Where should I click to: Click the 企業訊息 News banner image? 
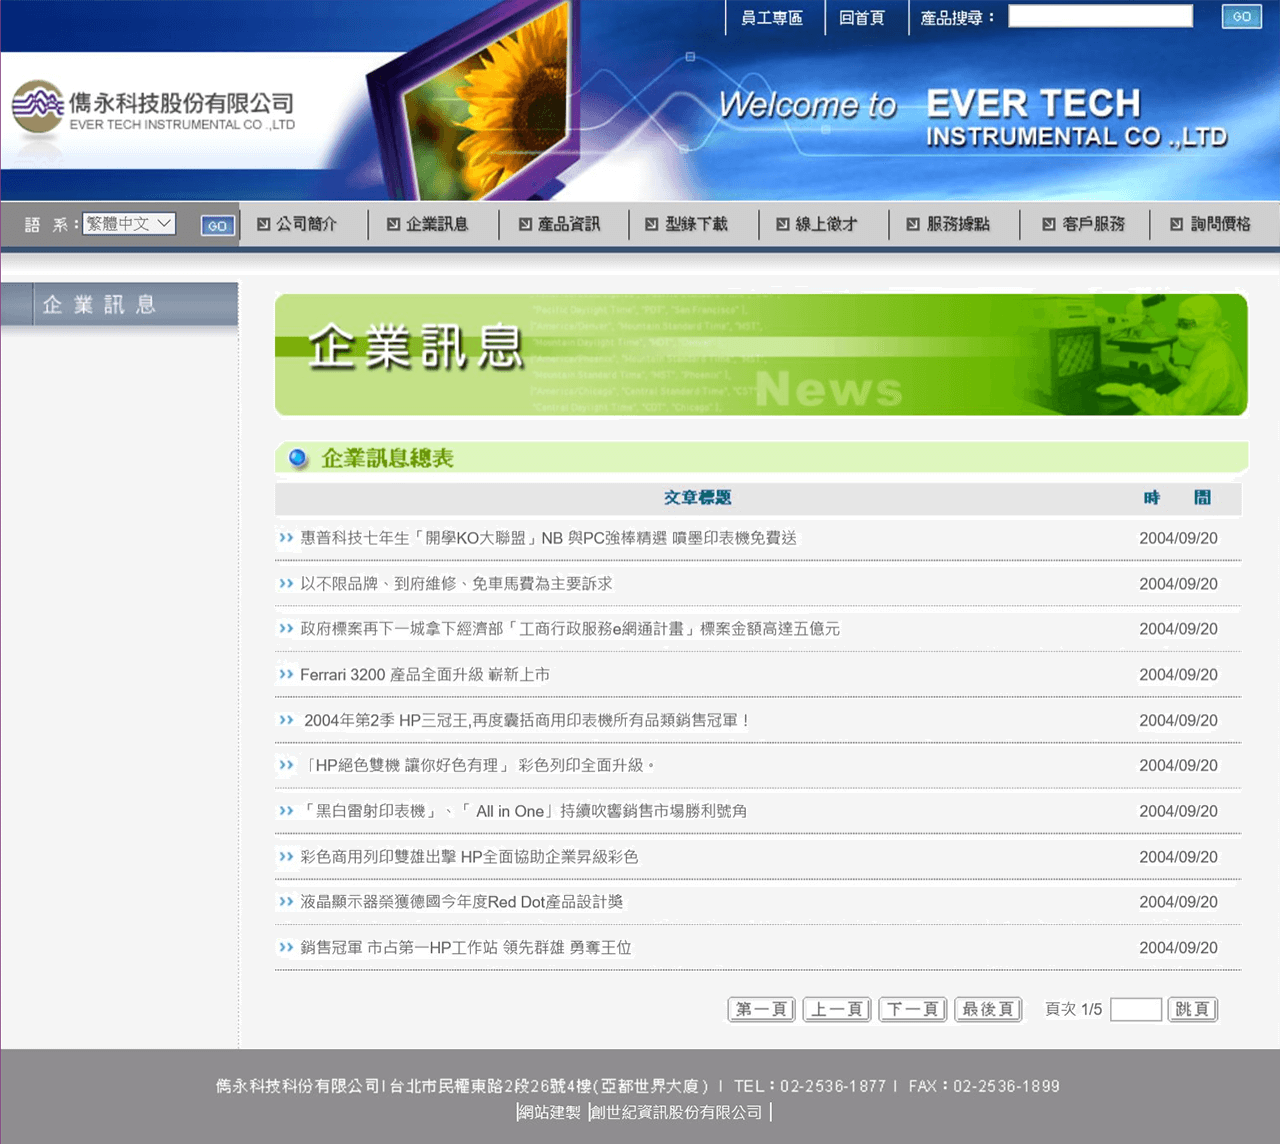(761, 355)
